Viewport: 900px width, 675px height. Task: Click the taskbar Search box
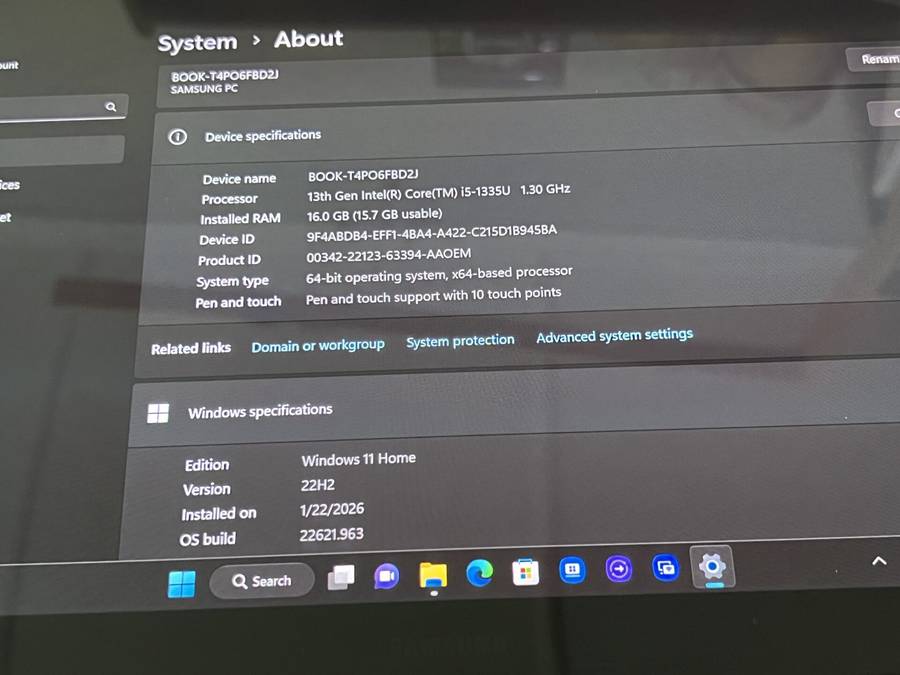[x=262, y=581]
